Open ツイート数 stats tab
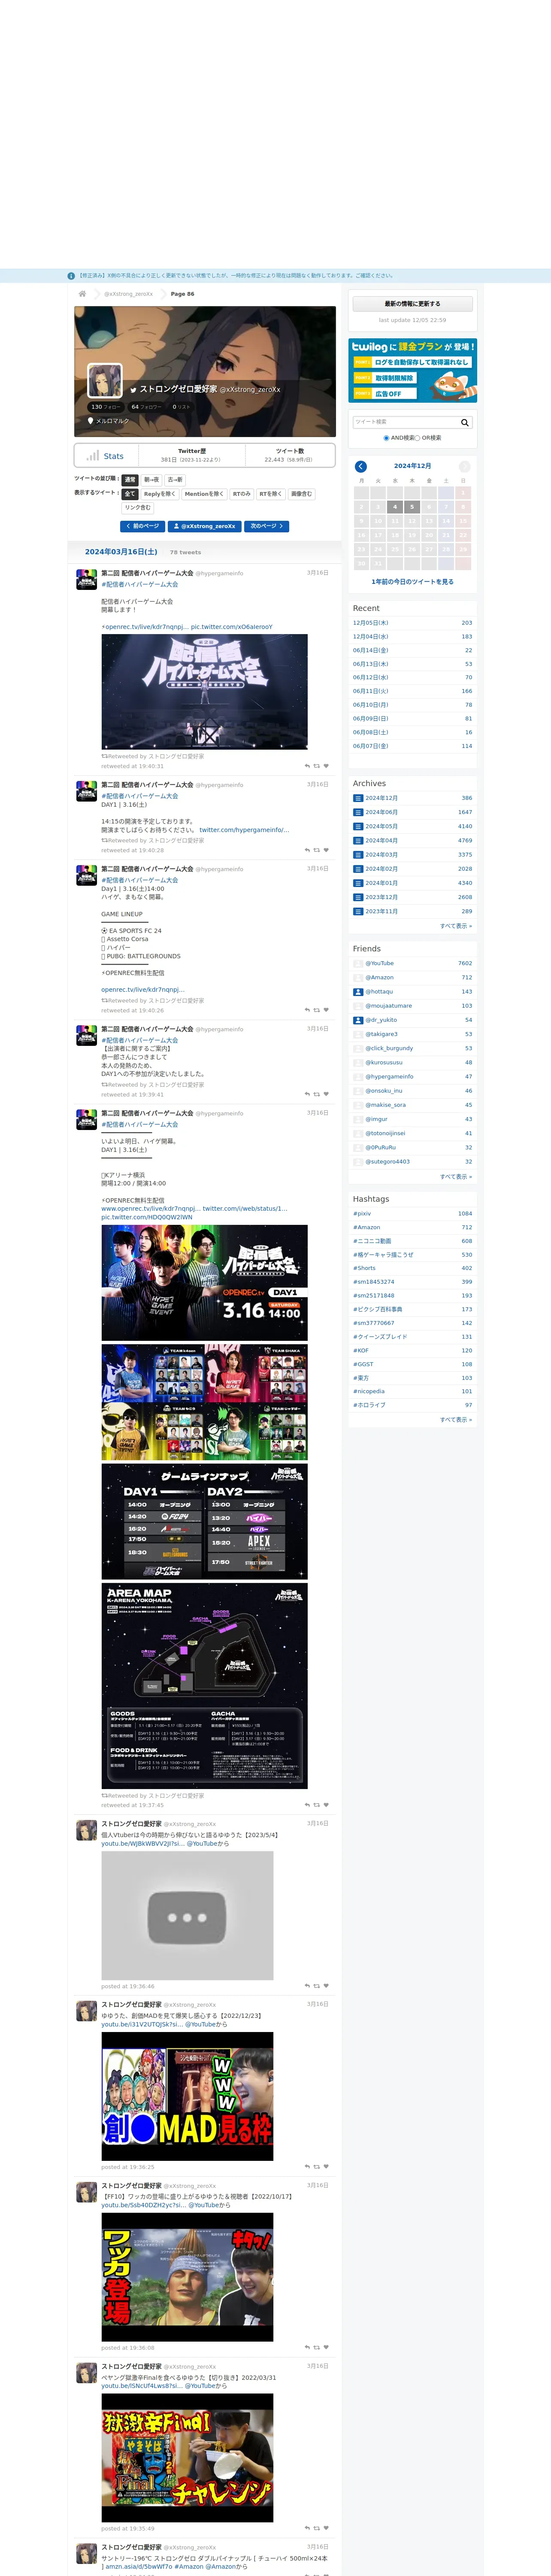 [x=290, y=455]
